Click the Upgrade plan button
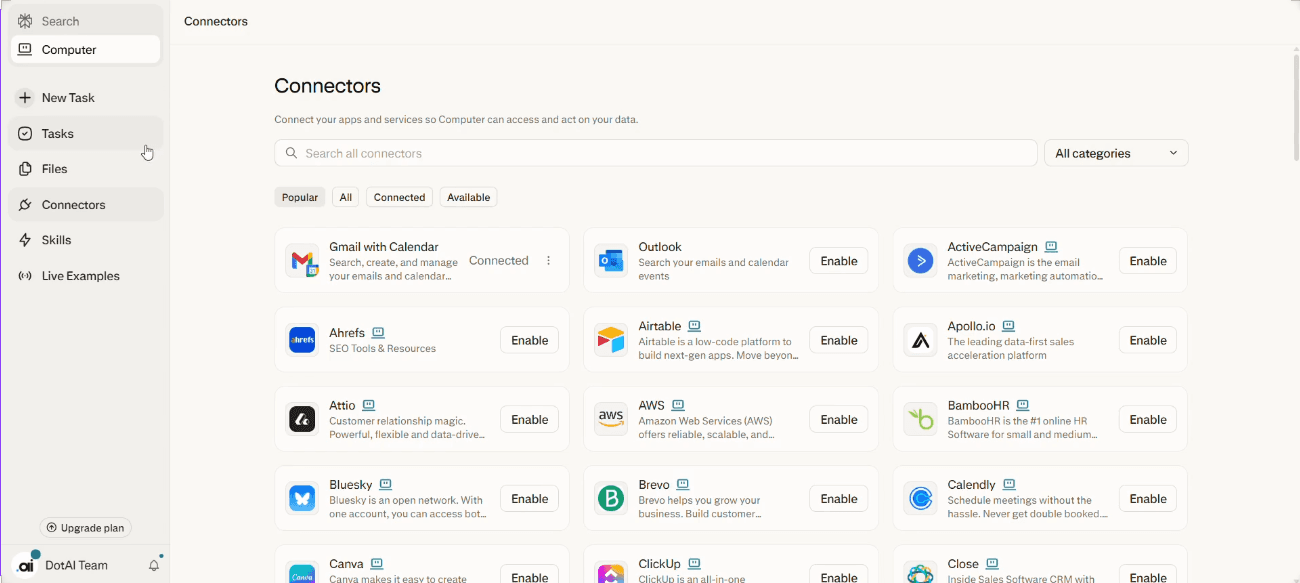Image resolution: width=1300 pixels, height=583 pixels. coord(86,528)
